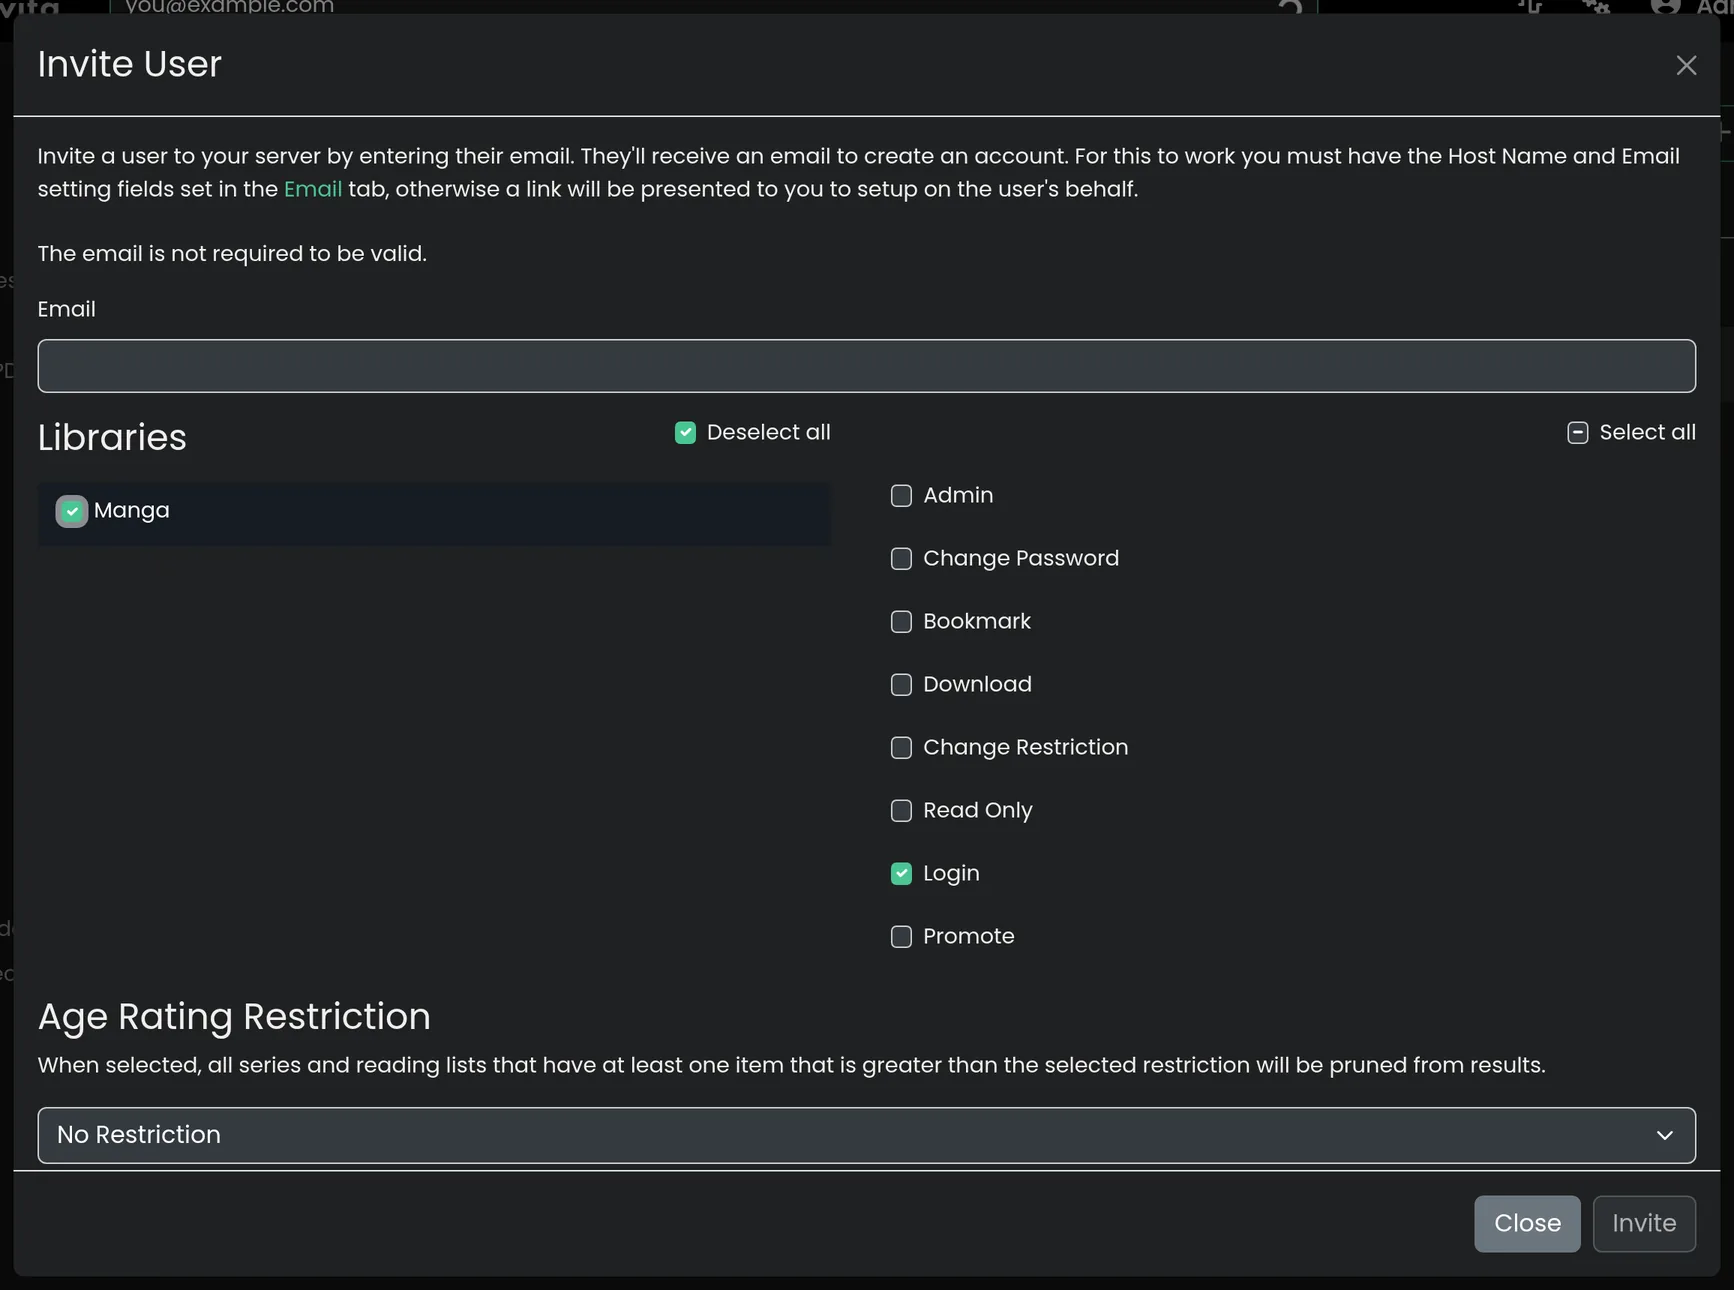Enable the Admin role checkbox
Viewport: 1734px width, 1290px height.
coord(901,496)
